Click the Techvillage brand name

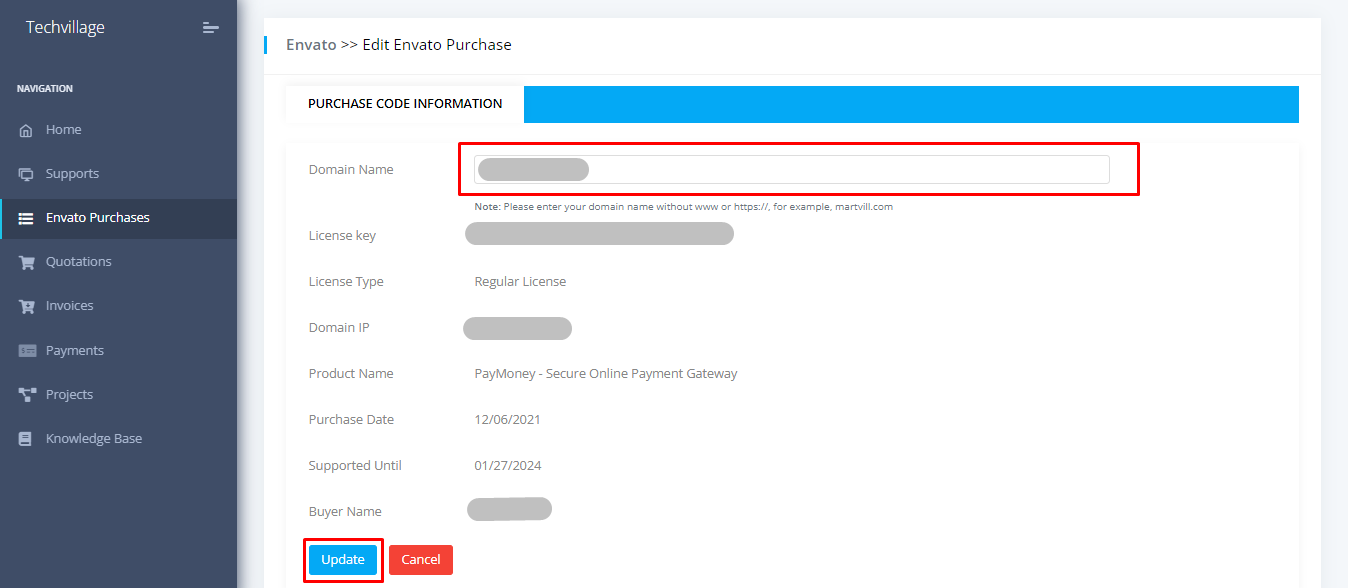point(65,28)
